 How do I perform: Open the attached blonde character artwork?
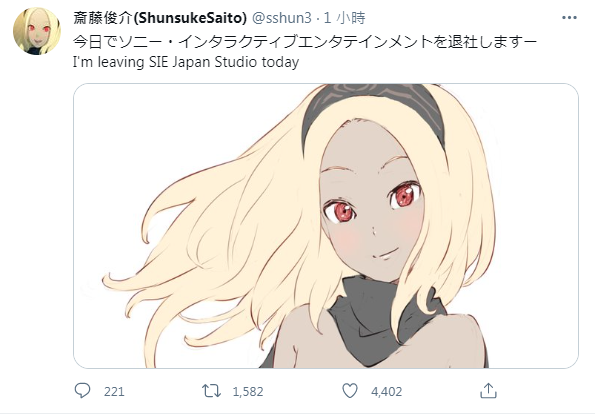tap(326, 226)
